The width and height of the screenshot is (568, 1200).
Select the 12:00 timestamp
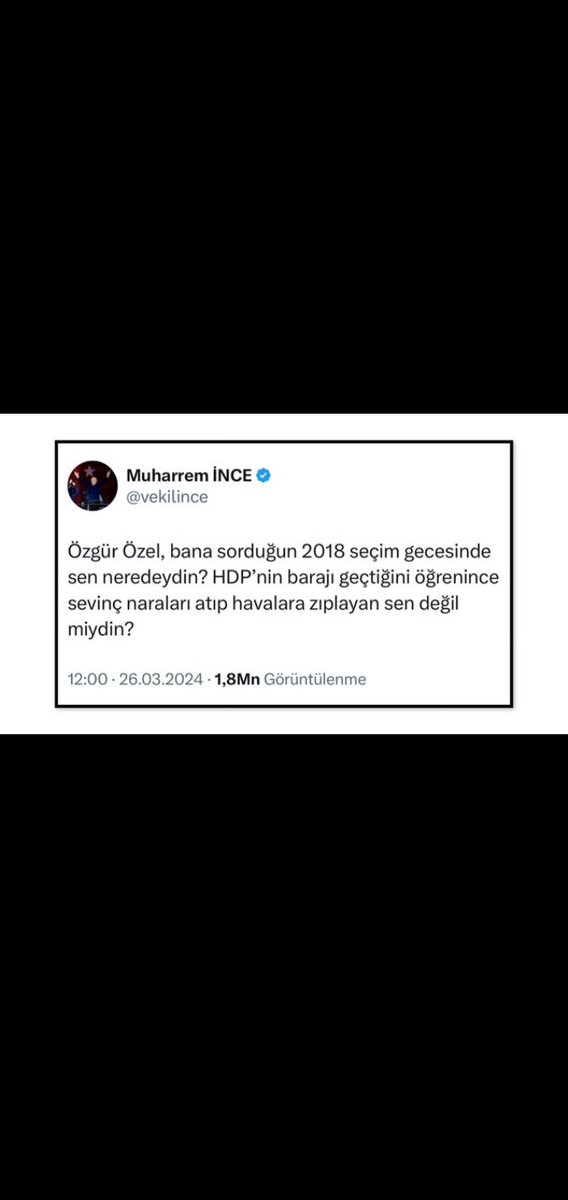87,679
